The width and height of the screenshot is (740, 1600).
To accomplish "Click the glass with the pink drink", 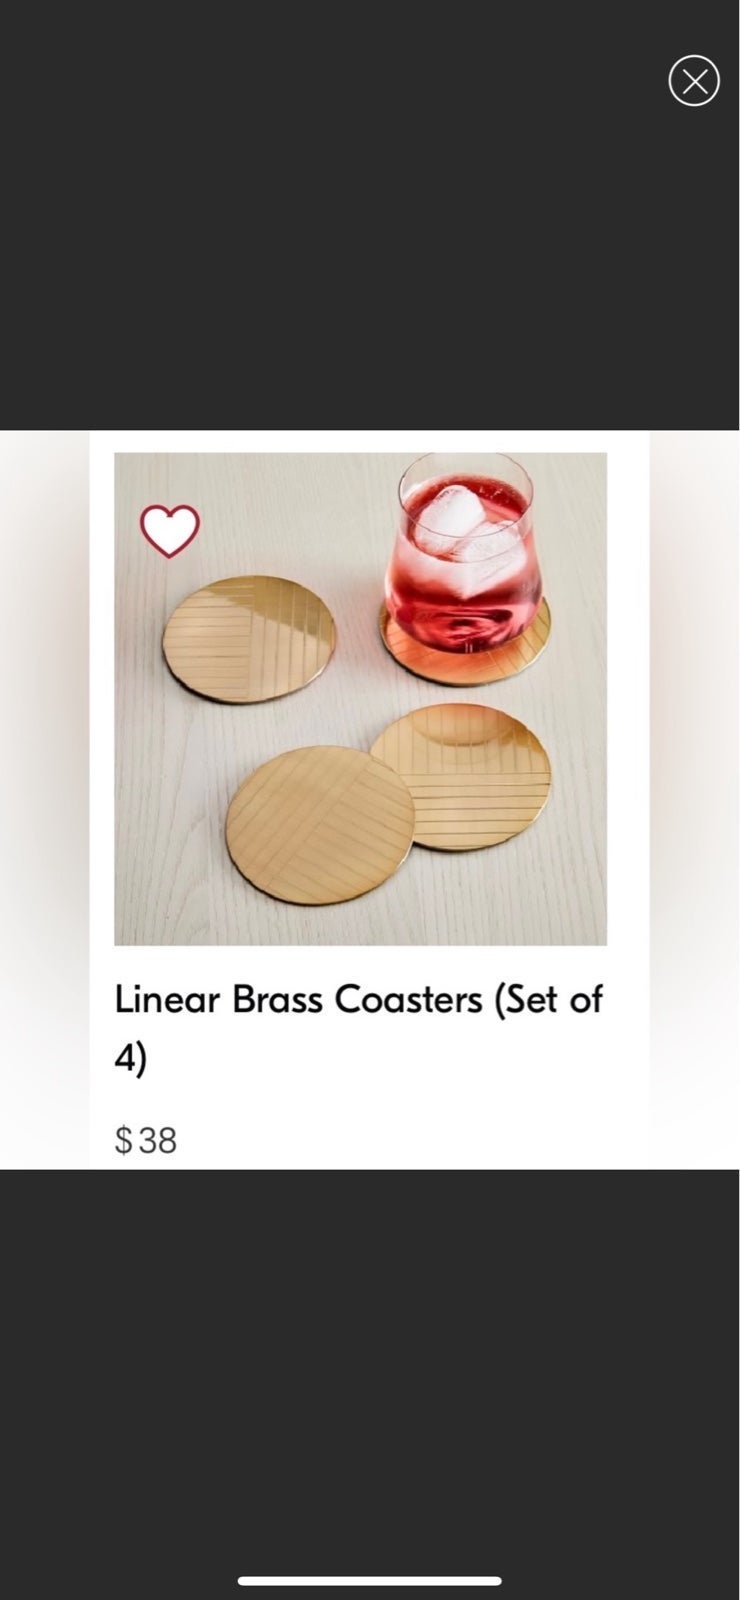I will (462, 553).
